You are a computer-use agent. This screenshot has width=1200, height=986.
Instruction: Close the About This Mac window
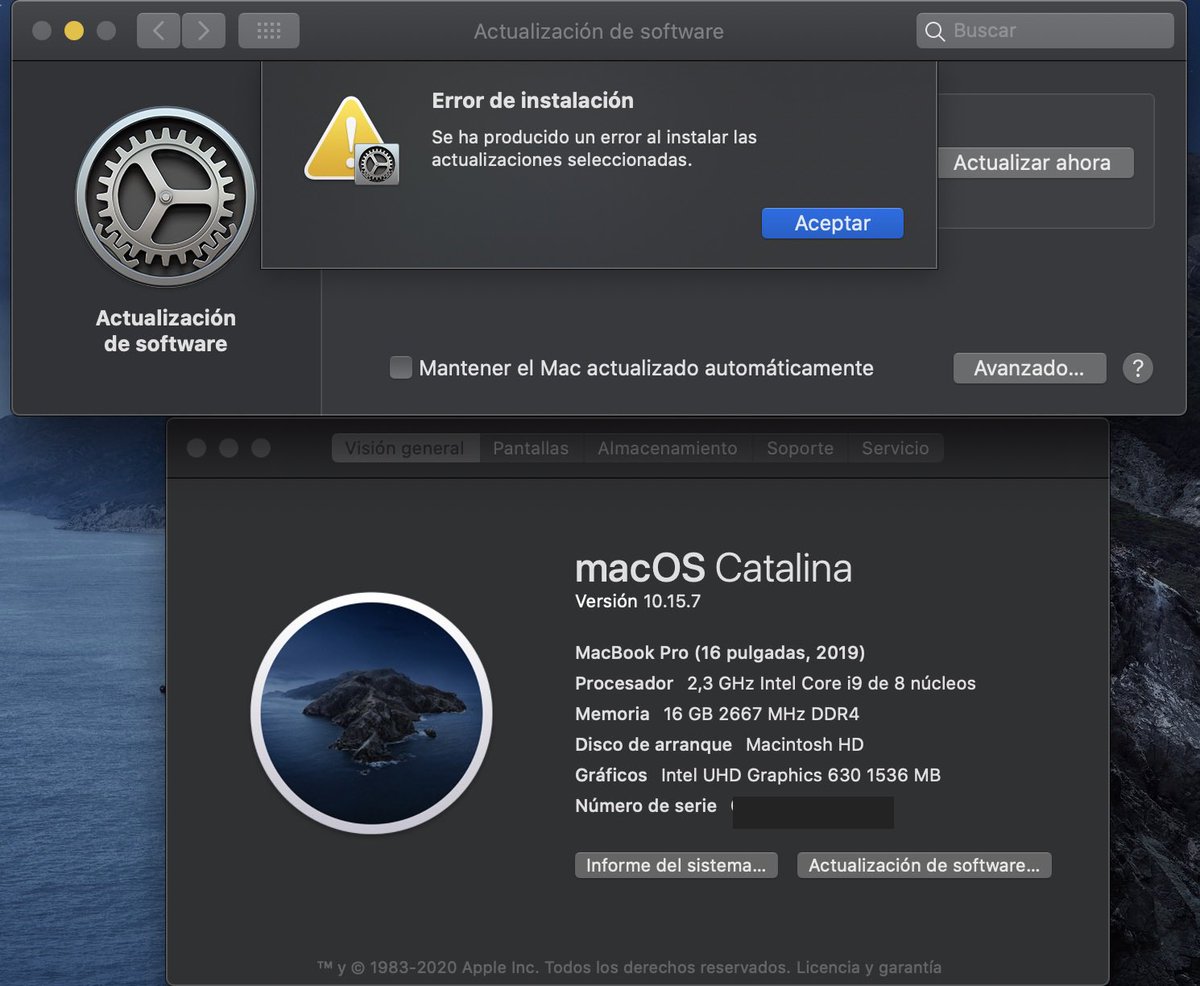pos(196,448)
